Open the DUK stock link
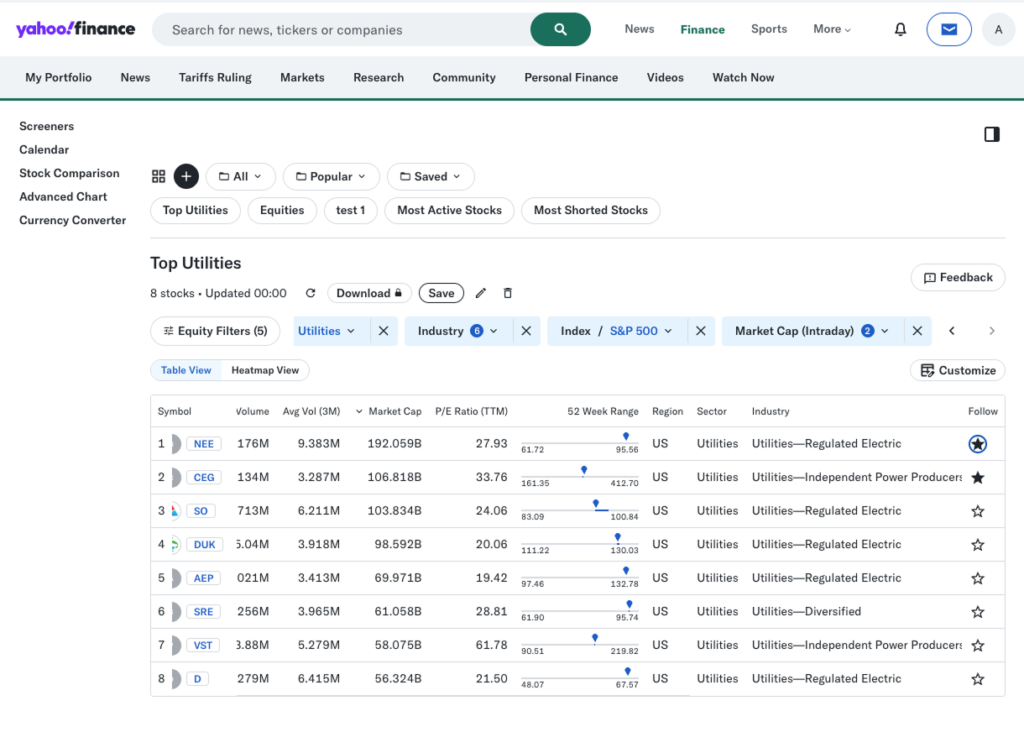This screenshot has height=732, width=1024. tap(204, 544)
